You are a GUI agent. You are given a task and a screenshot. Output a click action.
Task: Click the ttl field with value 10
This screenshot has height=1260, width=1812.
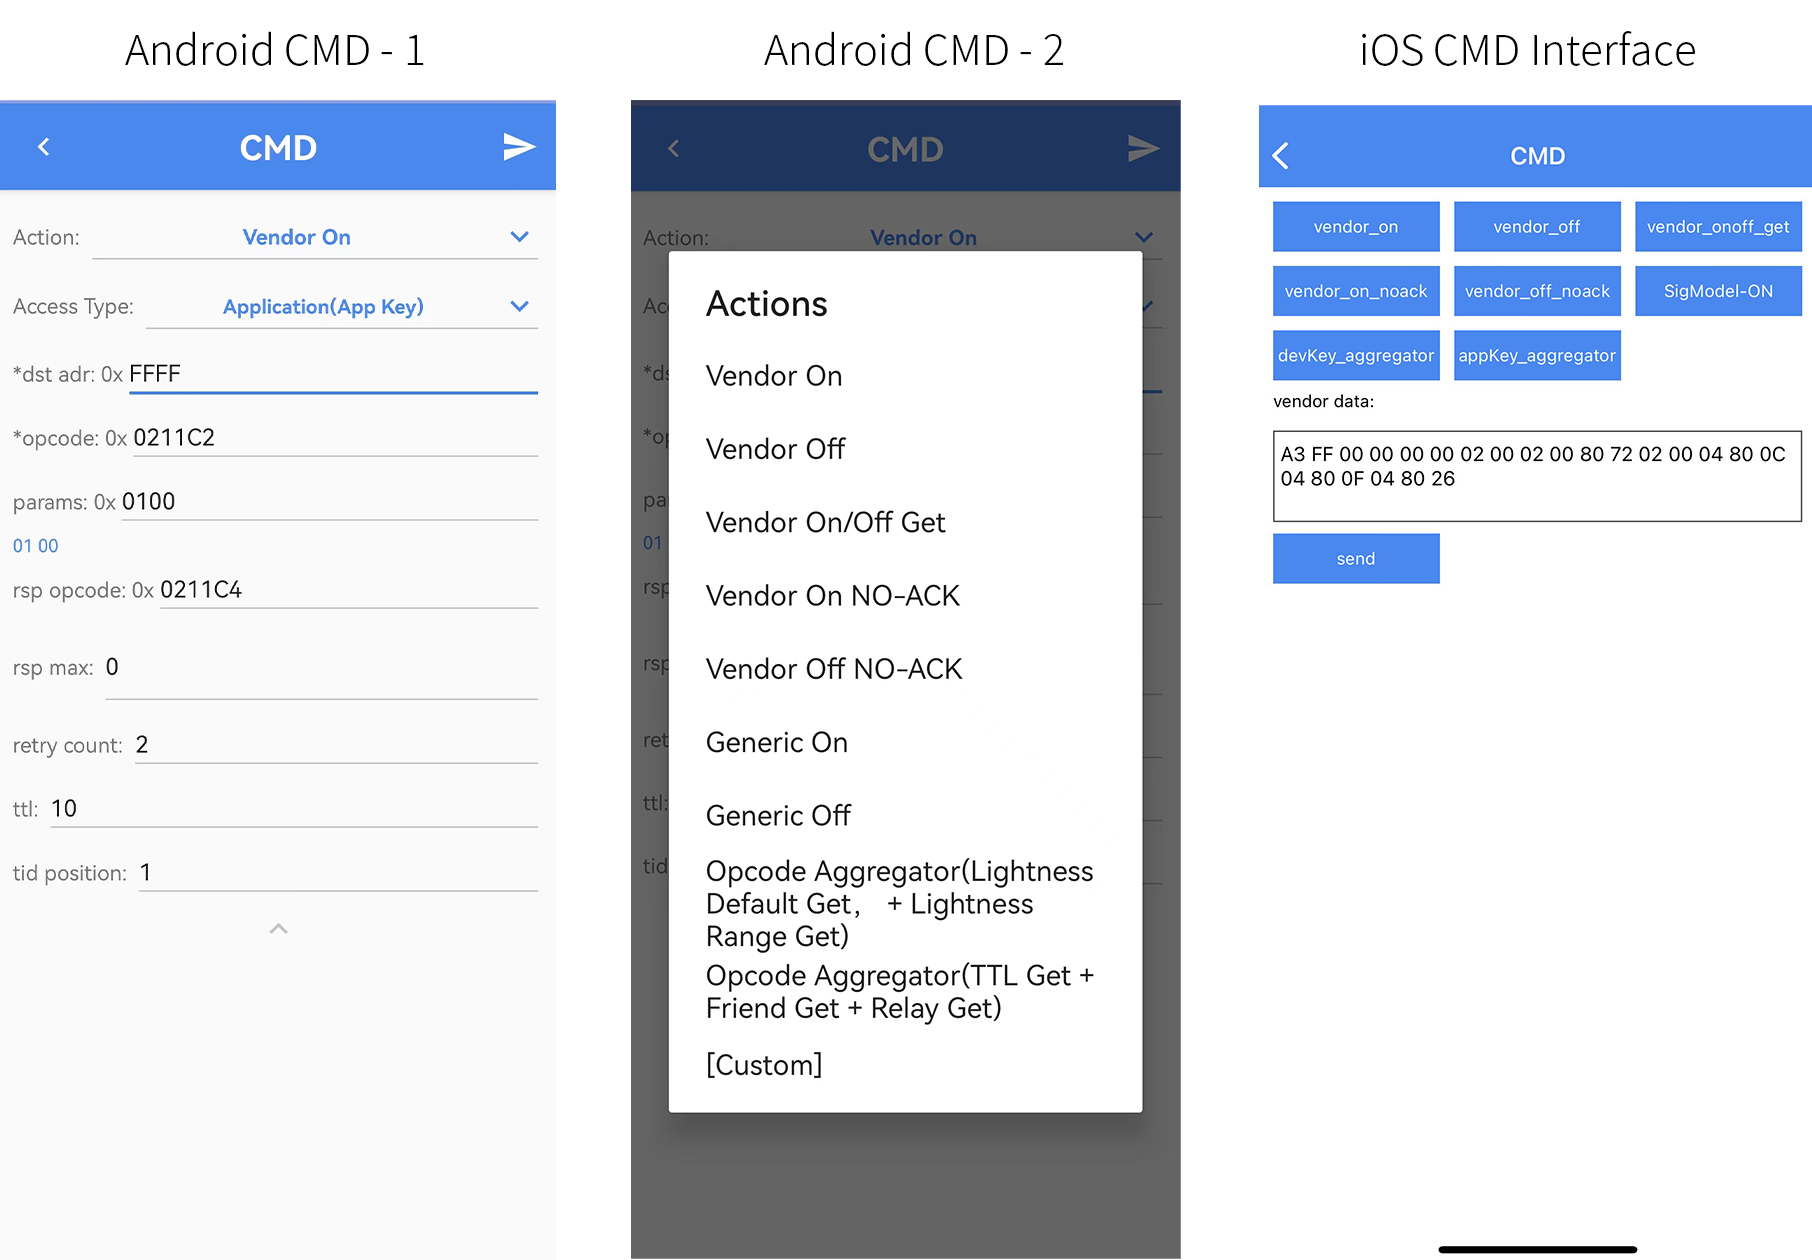(x=294, y=809)
